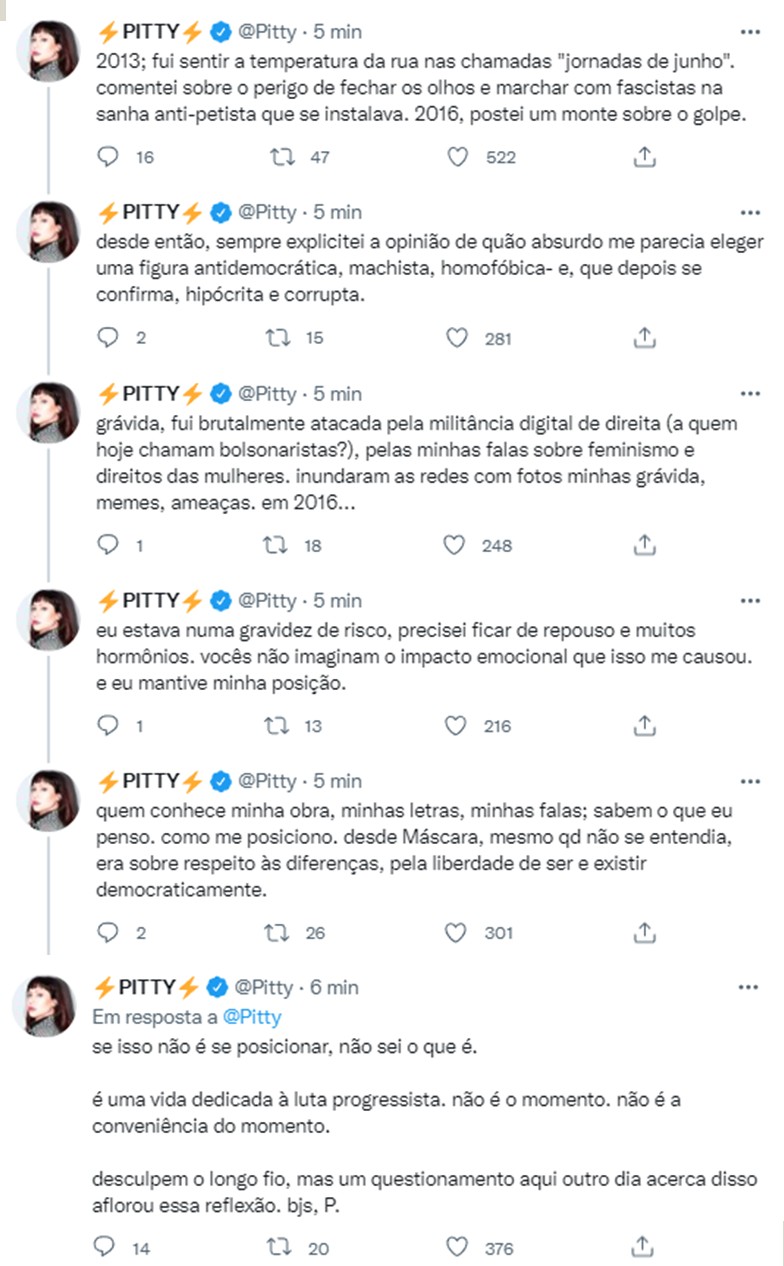Reply to the final "se isso não é" tweet
The width and height of the screenshot is (784, 1266).
coord(106,1248)
